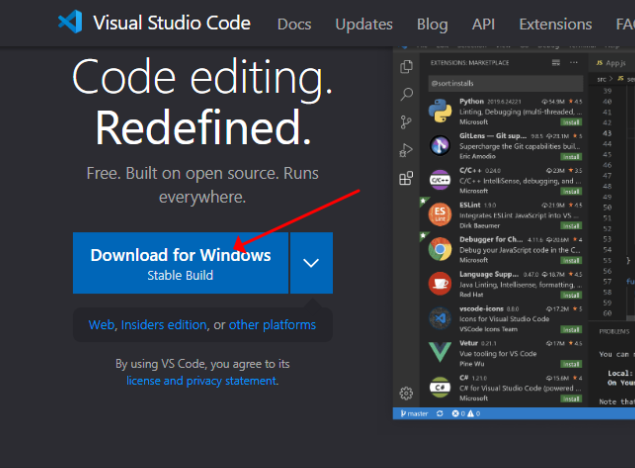The width and height of the screenshot is (635, 468).
Task: Click the errors count status bar icon
Action: [458, 413]
